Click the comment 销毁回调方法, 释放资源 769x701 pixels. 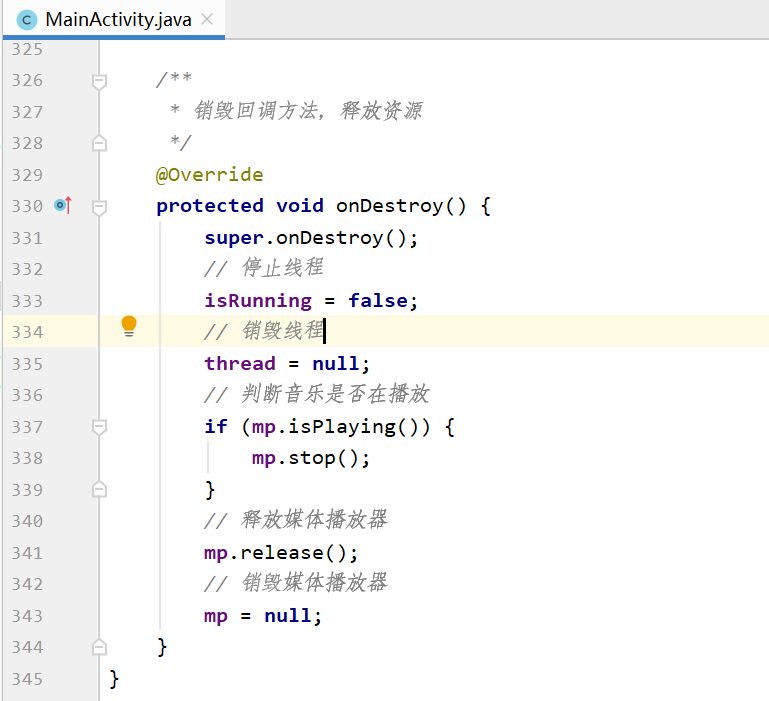[308, 110]
